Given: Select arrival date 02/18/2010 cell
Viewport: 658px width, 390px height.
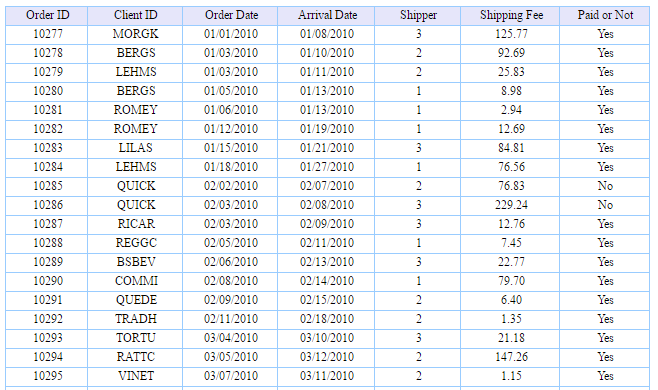Looking at the screenshot, I should (x=326, y=319).
